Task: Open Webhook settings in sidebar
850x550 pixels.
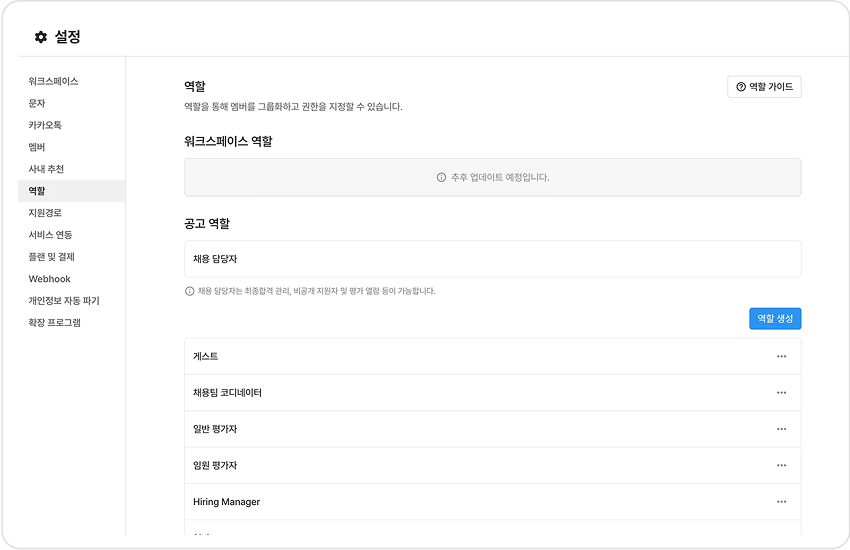Action: tap(49, 279)
